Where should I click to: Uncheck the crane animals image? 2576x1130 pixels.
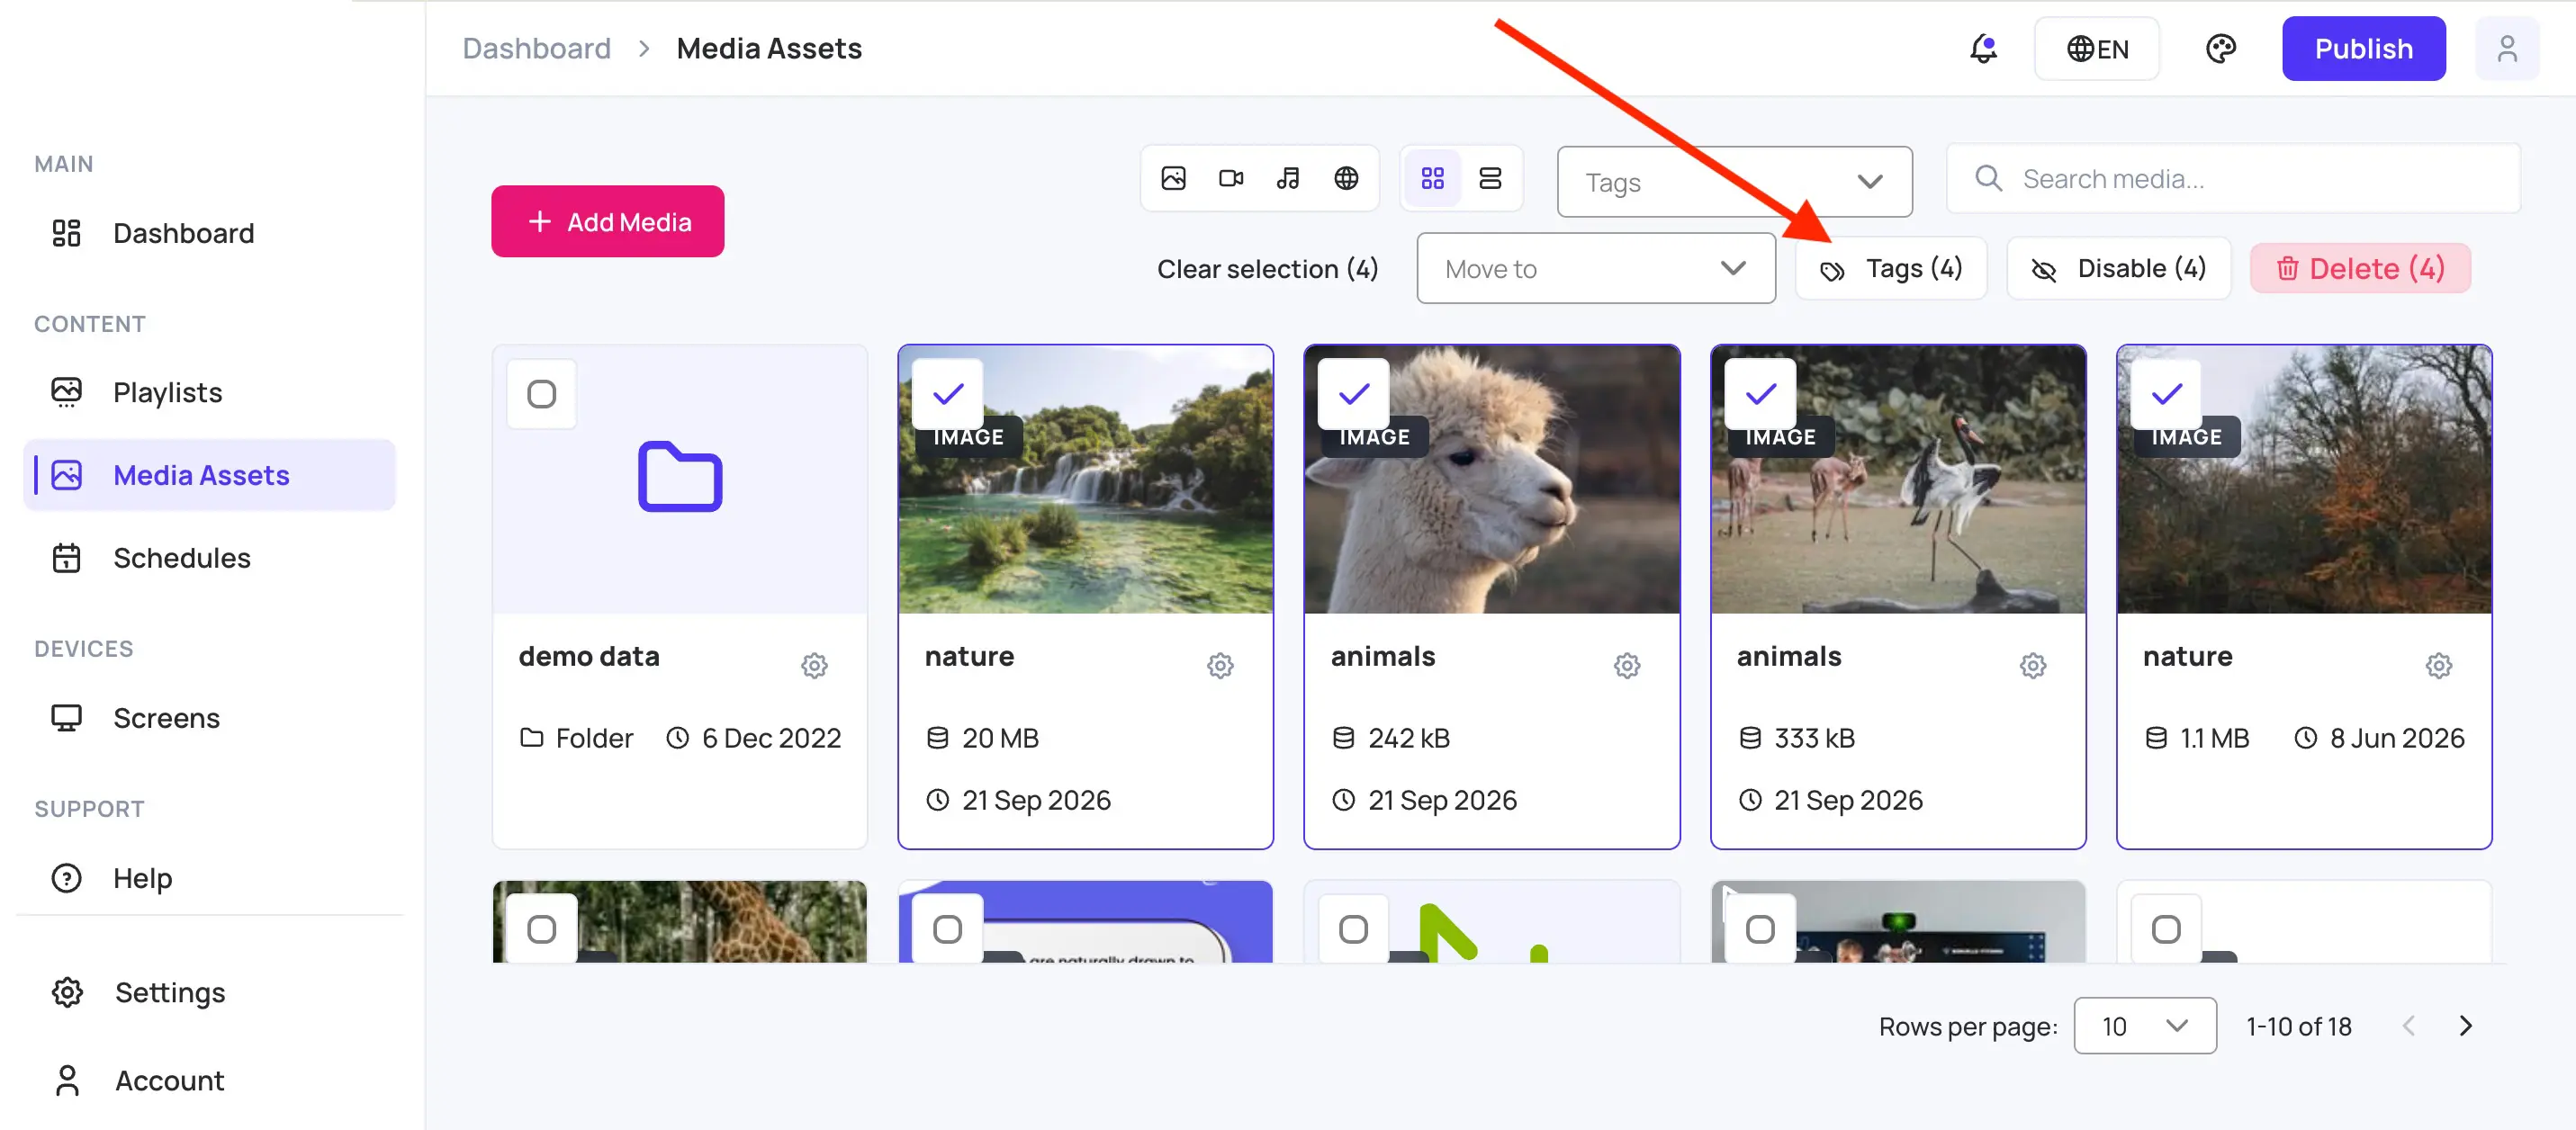(1761, 394)
